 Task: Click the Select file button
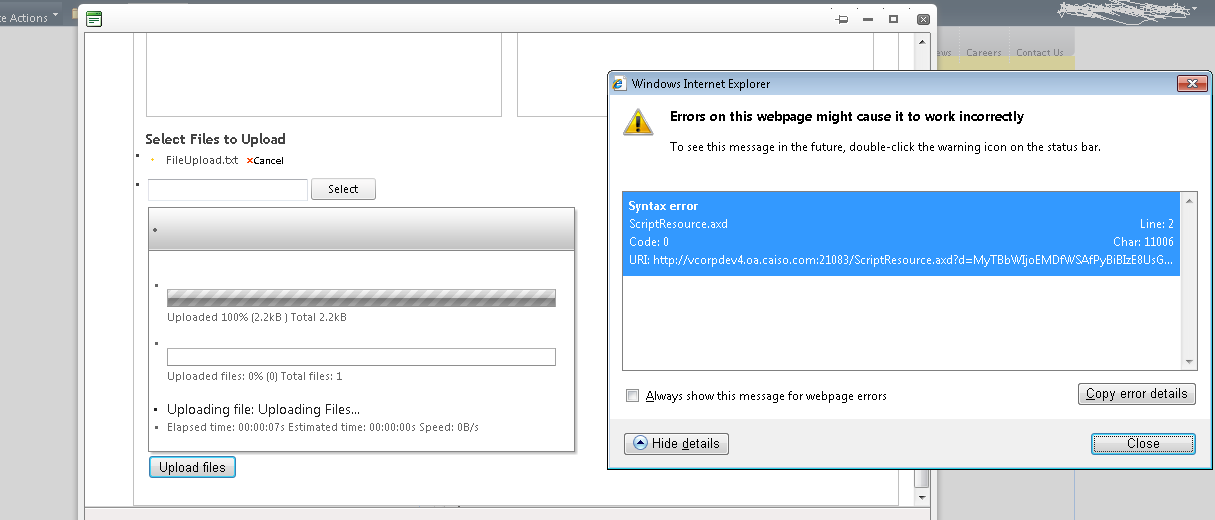pos(343,189)
